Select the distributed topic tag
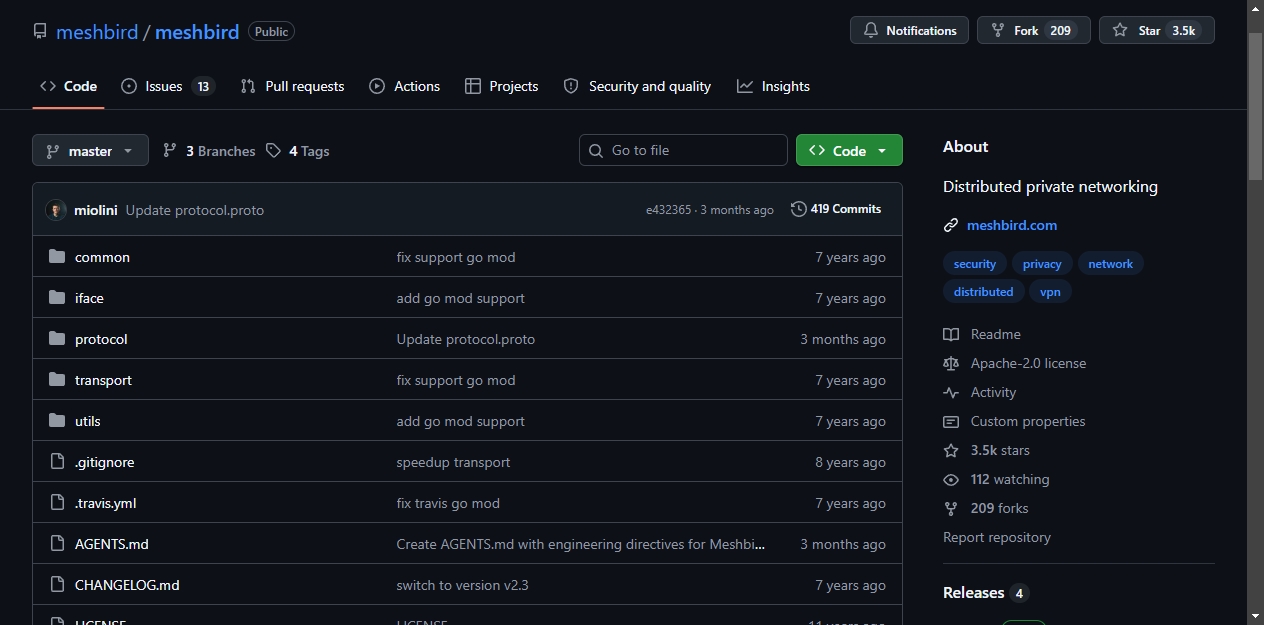1264x625 pixels. (983, 292)
